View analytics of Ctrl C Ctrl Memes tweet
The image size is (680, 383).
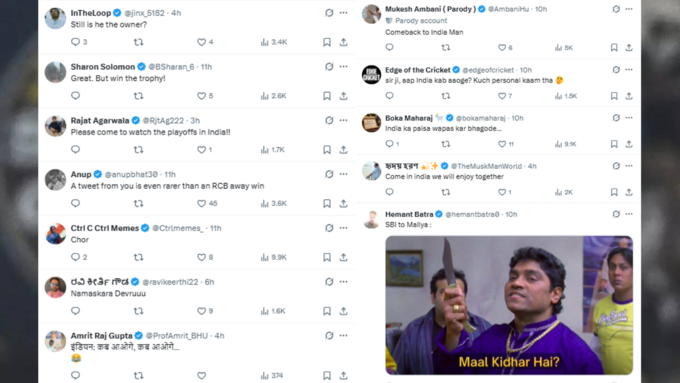coord(274,257)
